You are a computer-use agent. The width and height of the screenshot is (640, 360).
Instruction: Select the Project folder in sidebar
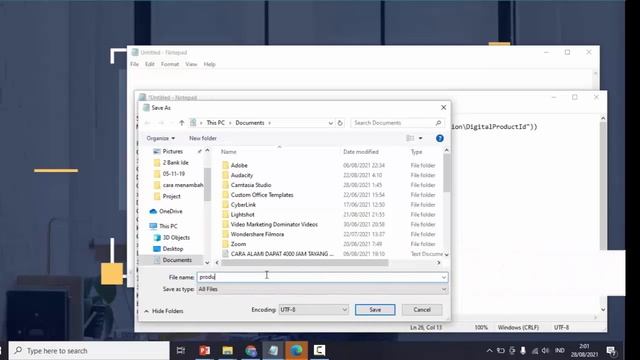[x=171, y=196]
